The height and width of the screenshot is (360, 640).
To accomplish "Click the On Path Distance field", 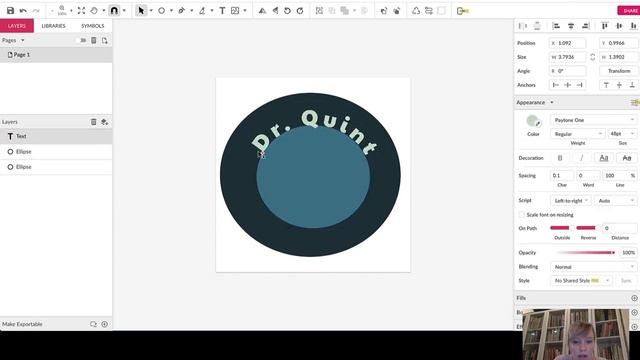I will 620,228.
